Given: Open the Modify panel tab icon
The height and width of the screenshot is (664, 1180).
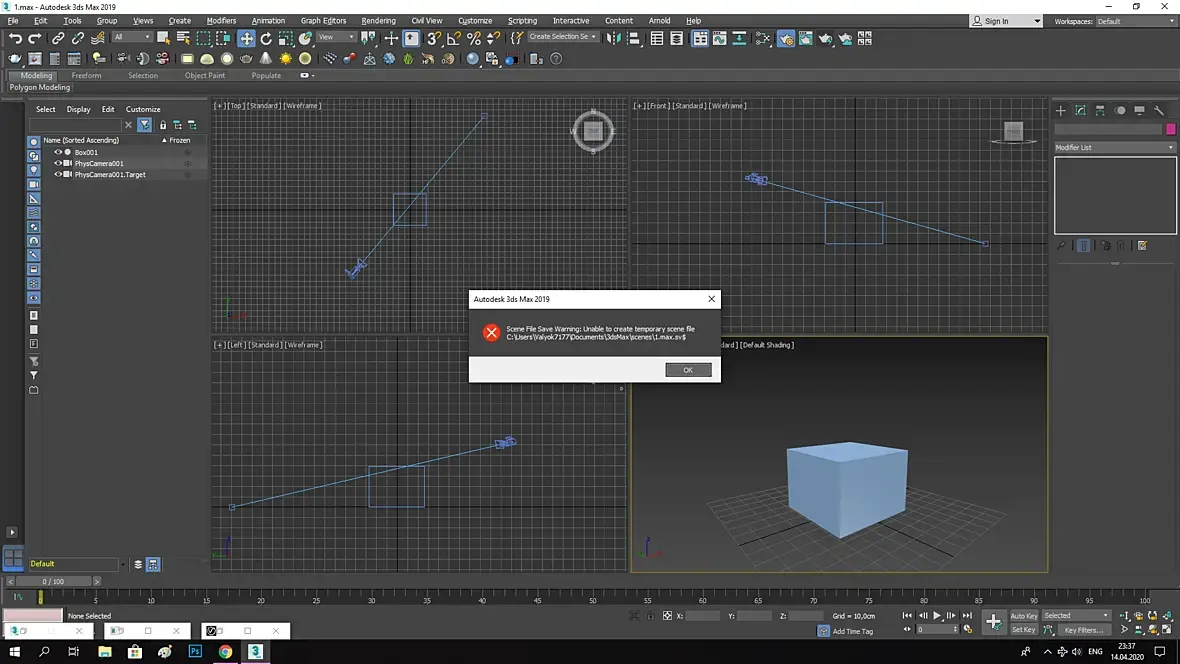Looking at the screenshot, I should (x=1081, y=110).
